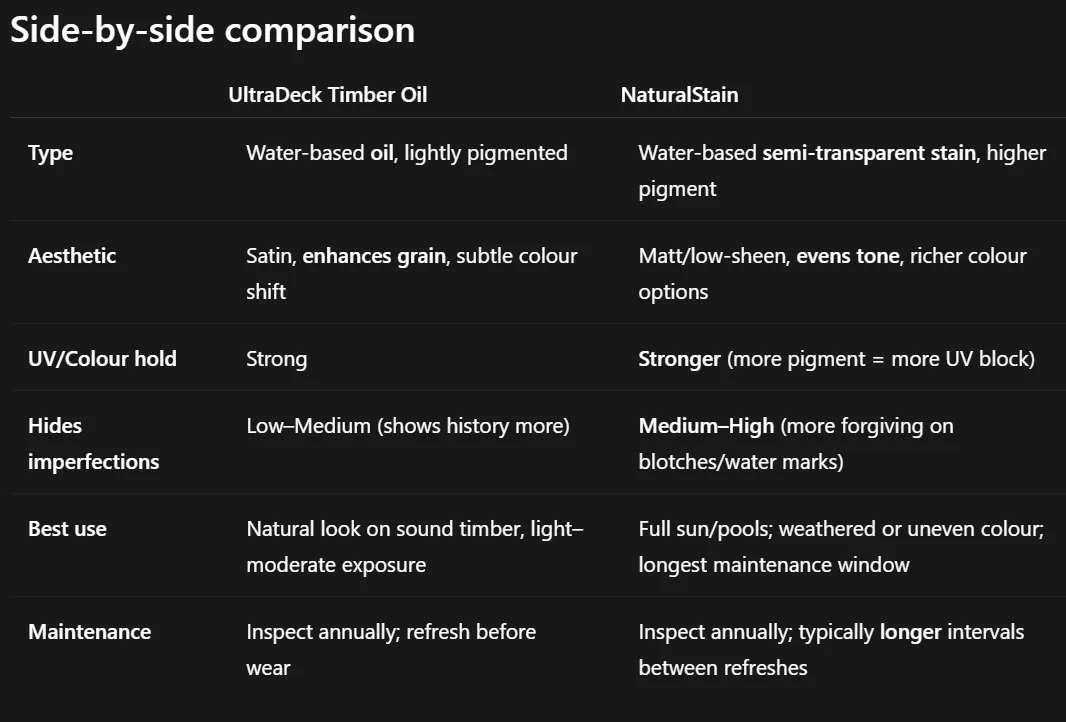Screen dimensions: 1066x722
Task: Click the 'Hides imperfections' row label
Action: tap(93, 443)
